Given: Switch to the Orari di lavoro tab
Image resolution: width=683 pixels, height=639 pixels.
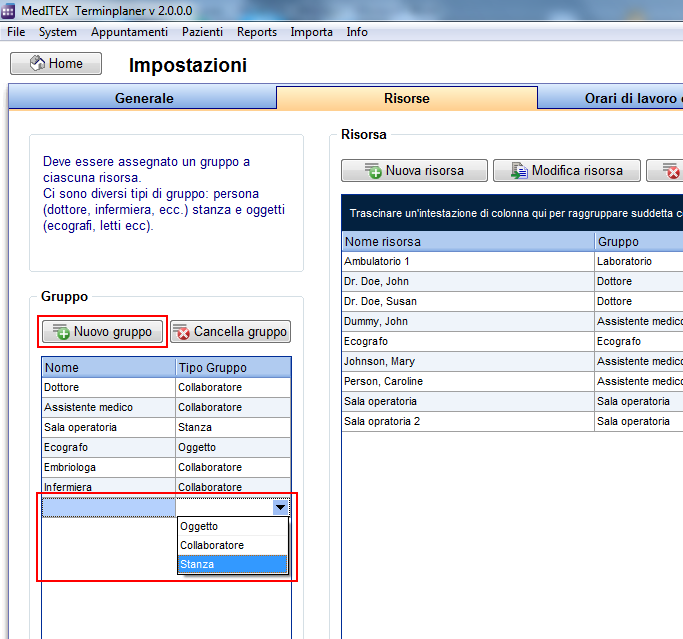Looking at the screenshot, I should click(x=611, y=98).
